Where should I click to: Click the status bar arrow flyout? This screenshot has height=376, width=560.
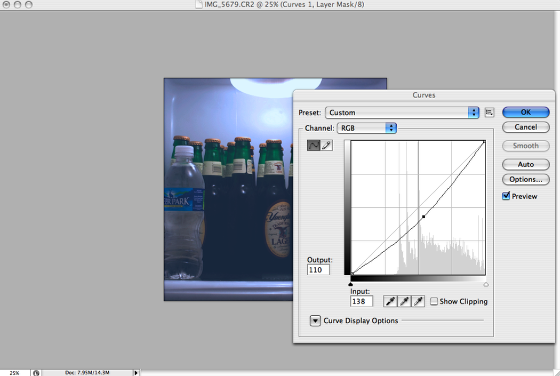tap(136, 373)
